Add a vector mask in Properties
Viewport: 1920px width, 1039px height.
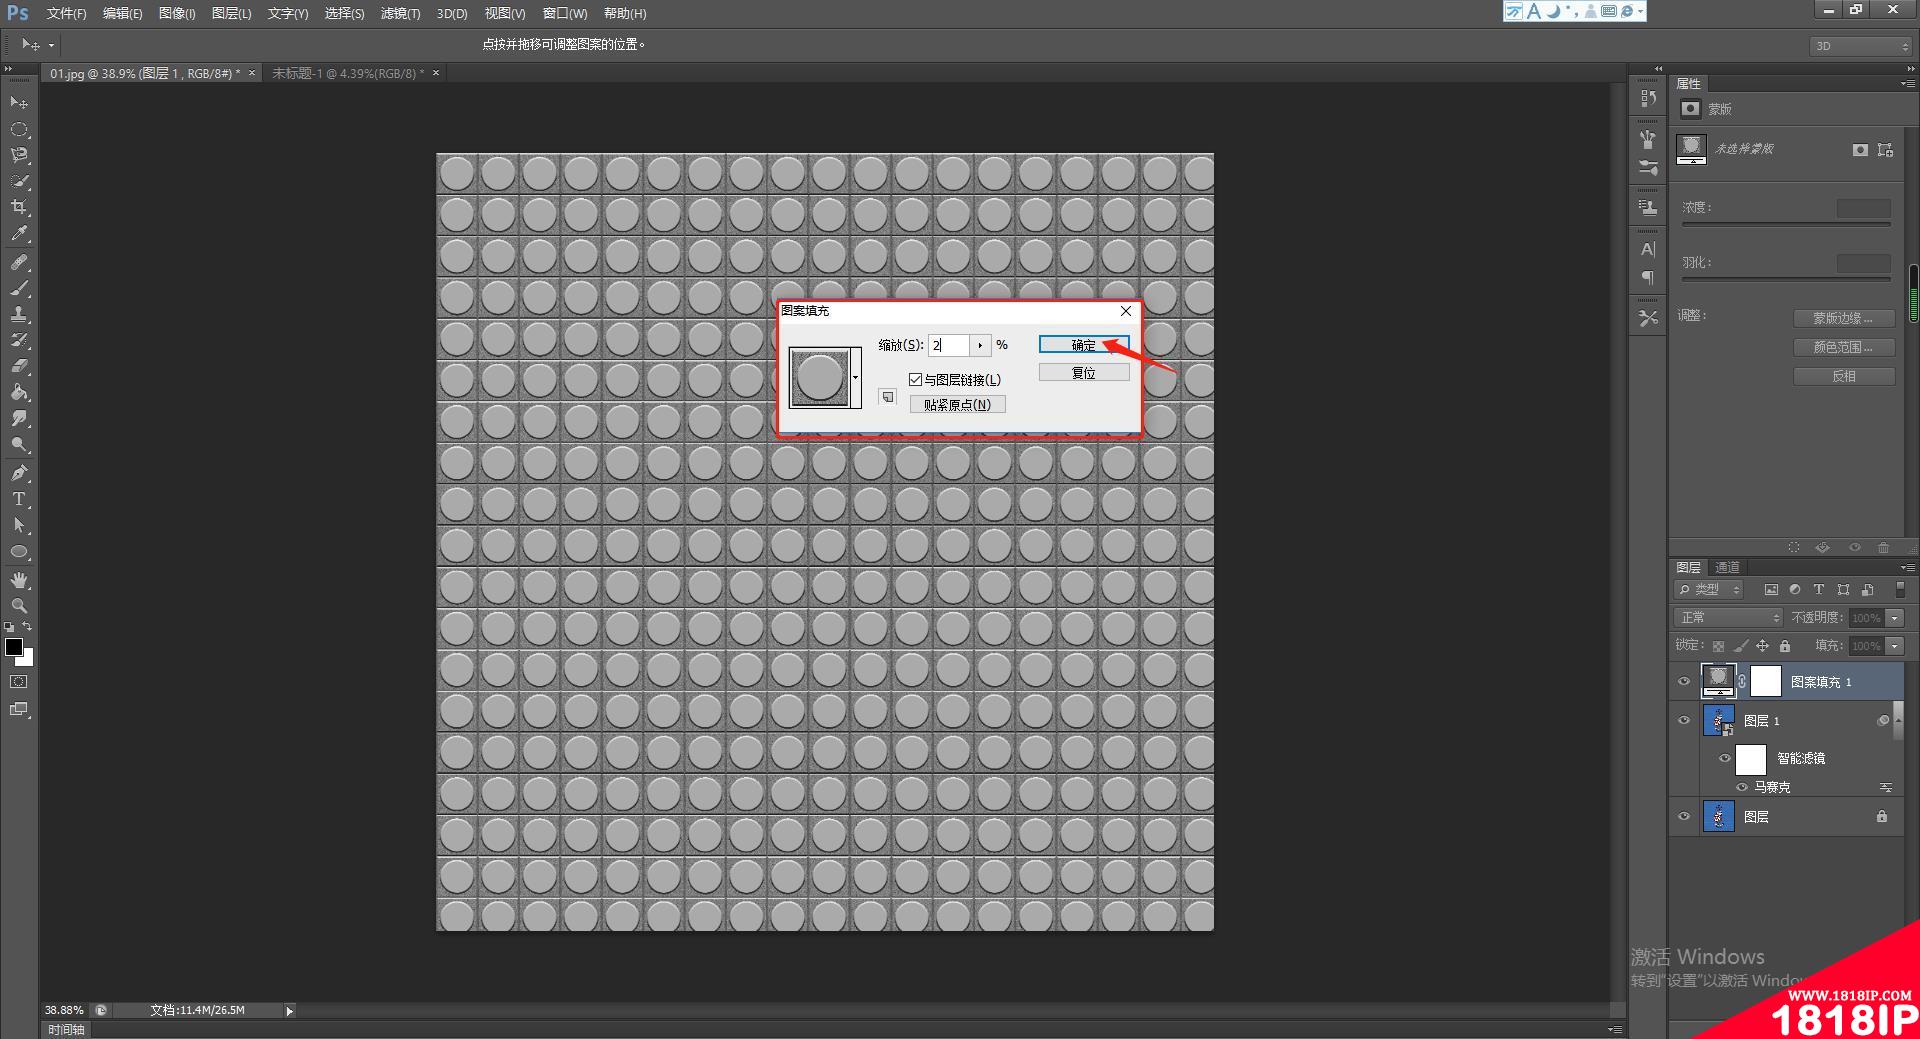click(x=1885, y=150)
